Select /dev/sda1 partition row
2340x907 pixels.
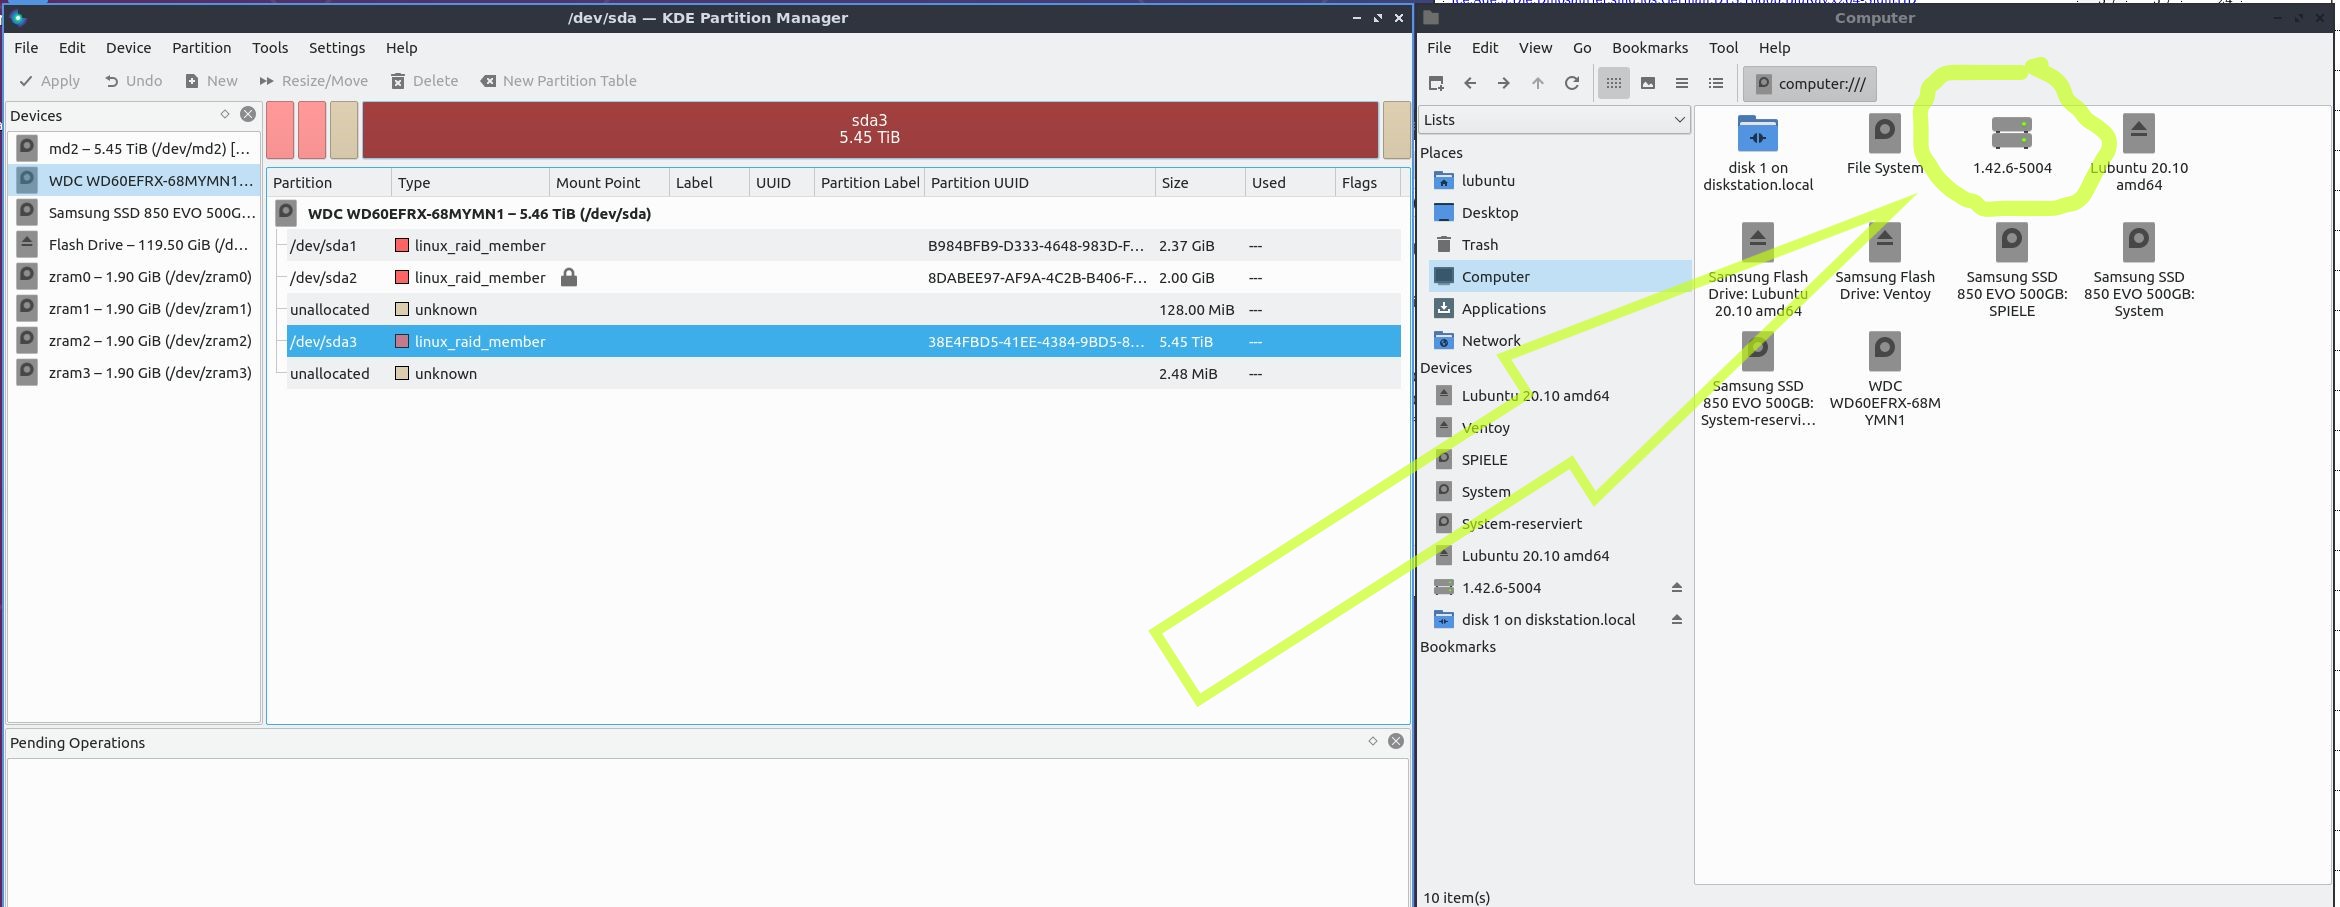pos(843,246)
